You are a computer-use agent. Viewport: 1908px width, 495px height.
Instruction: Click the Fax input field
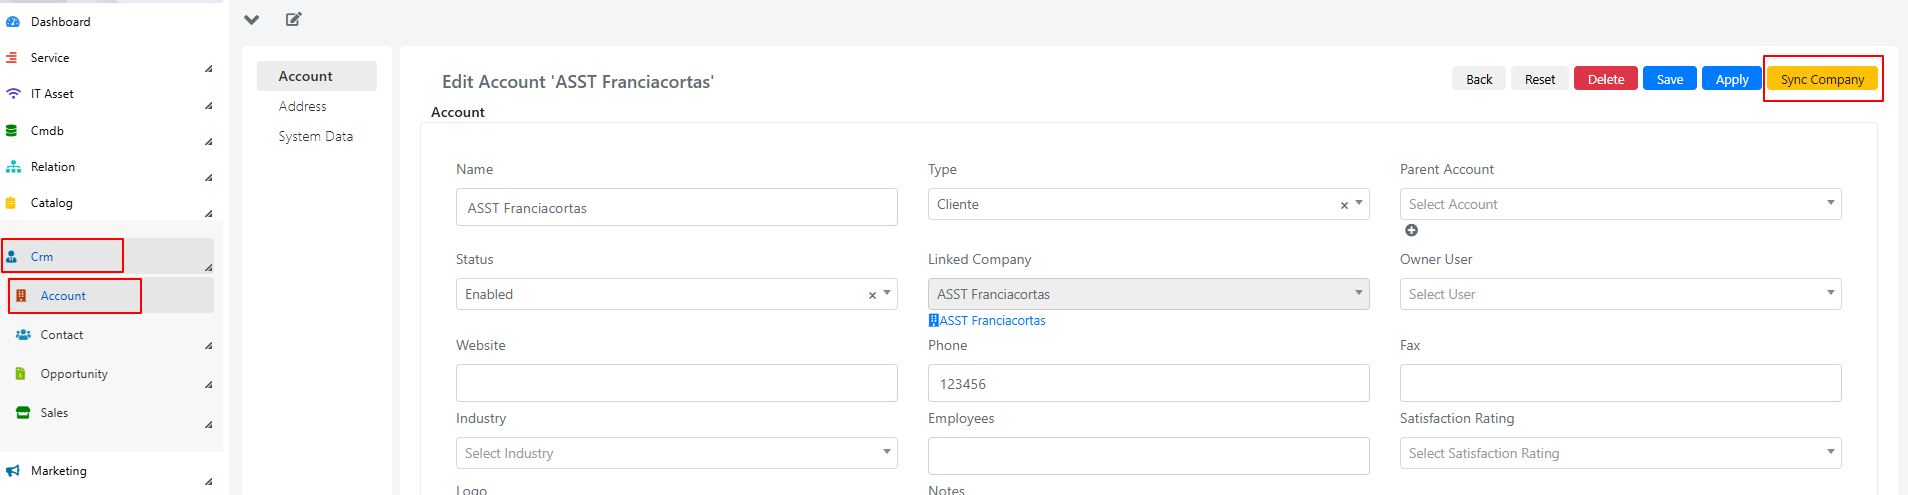pos(1620,383)
